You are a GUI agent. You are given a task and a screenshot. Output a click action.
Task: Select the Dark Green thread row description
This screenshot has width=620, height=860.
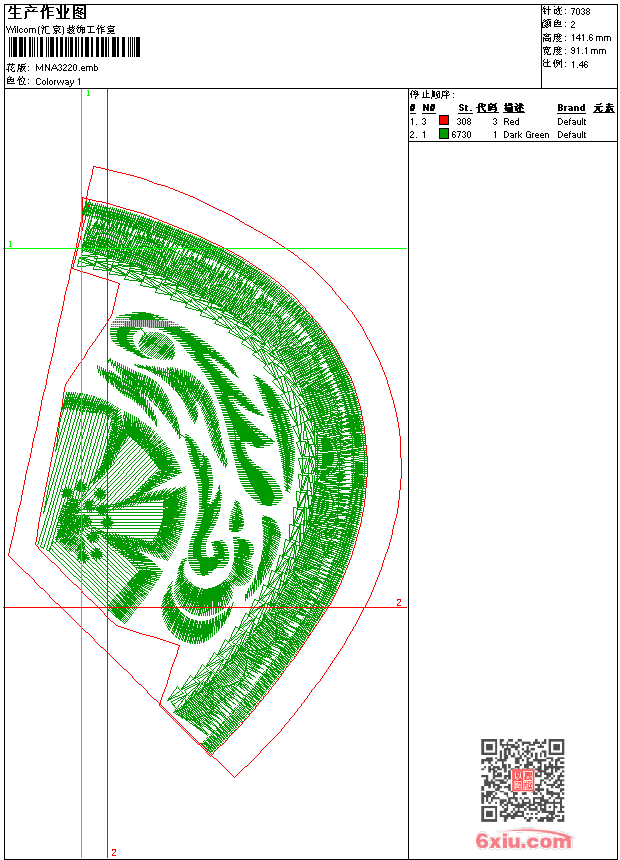click(x=526, y=134)
